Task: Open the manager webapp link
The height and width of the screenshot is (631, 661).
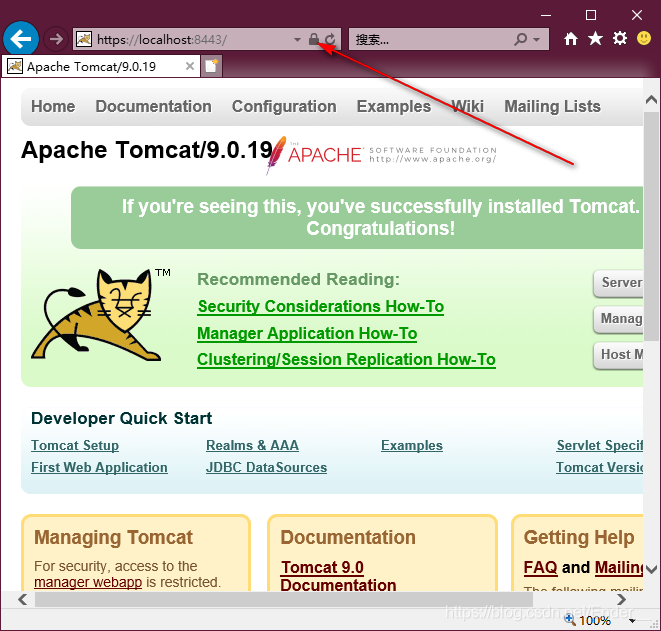Action: click(x=88, y=582)
